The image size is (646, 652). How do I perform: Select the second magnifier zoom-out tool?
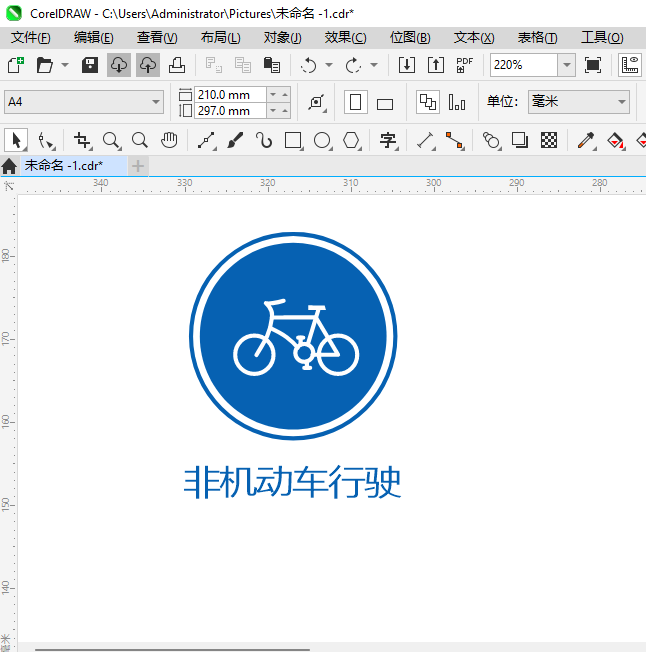coord(140,141)
